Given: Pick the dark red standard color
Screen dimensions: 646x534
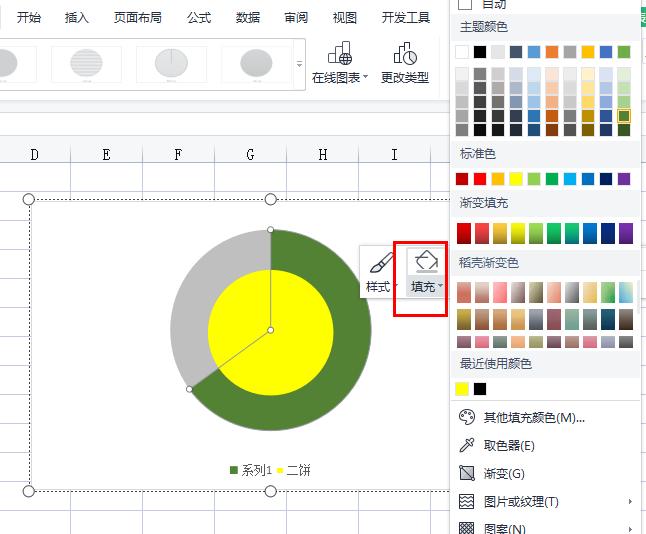Looking at the screenshot, I should click(462, 179).
